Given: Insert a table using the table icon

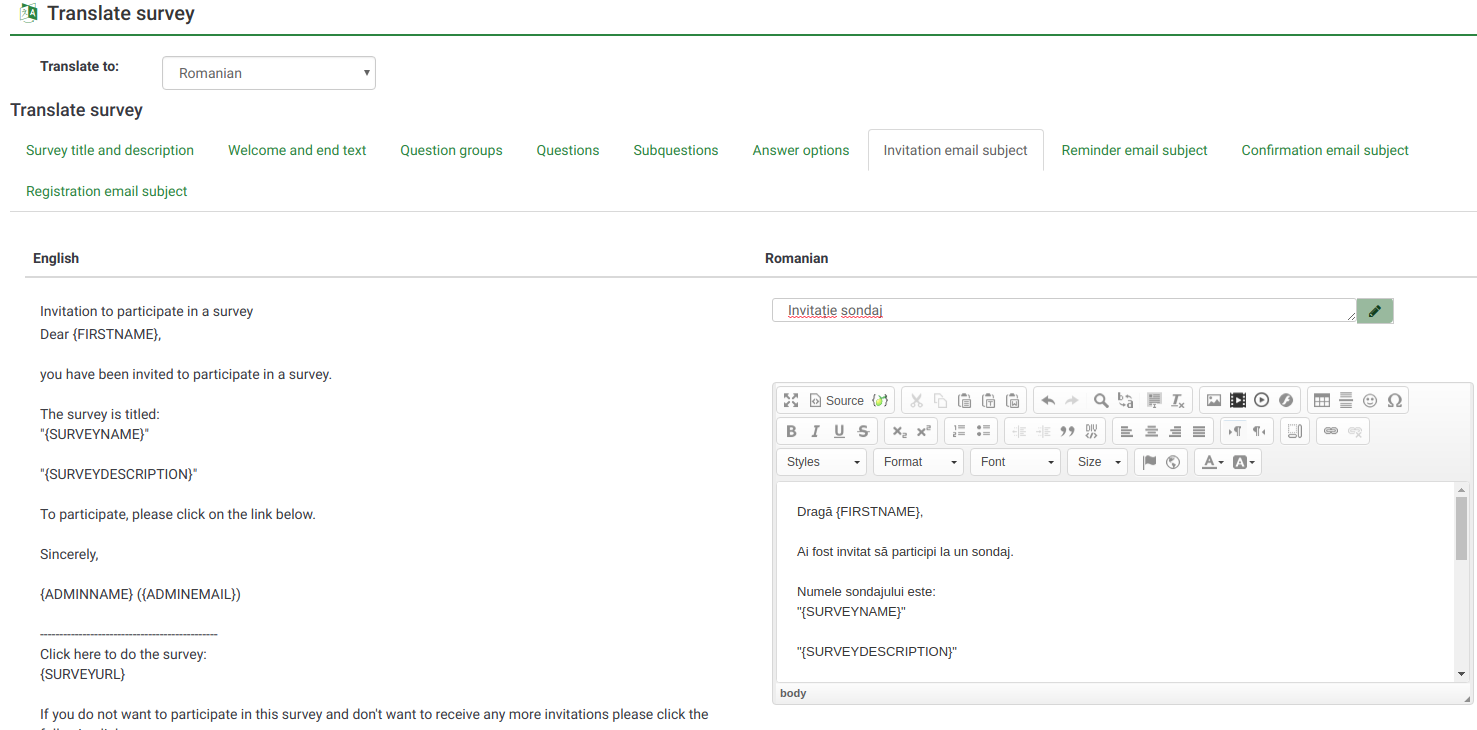Looking at the screenshot, I should click(1322, 400).
